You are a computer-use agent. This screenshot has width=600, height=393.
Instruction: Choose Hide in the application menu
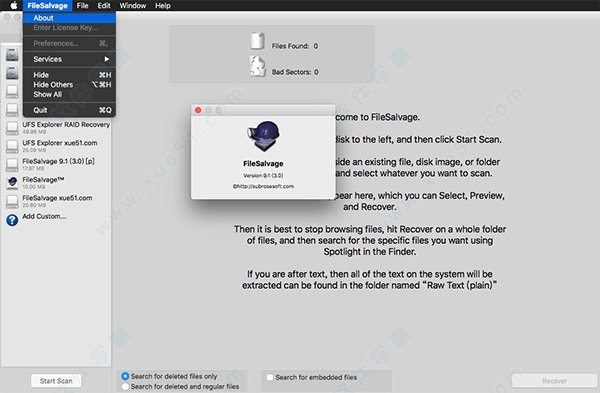[x=69, y=75]
